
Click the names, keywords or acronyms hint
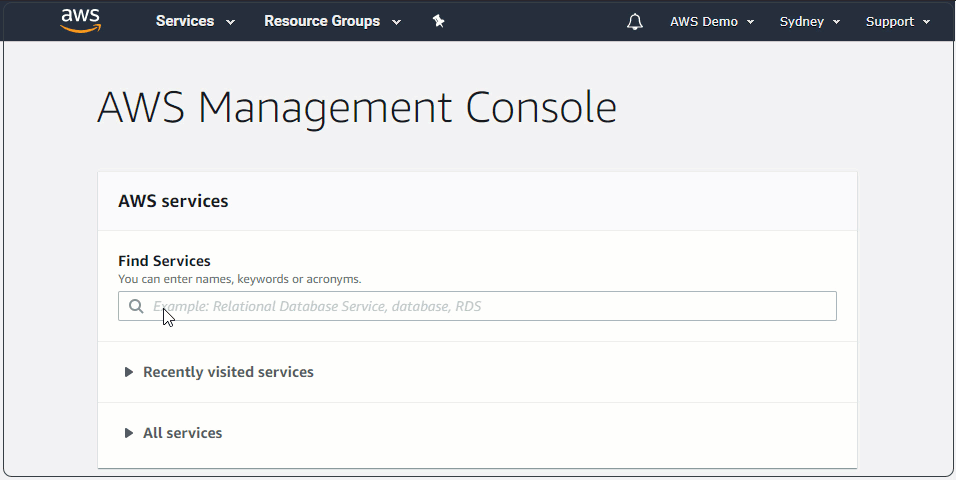(x=240, y=279)
